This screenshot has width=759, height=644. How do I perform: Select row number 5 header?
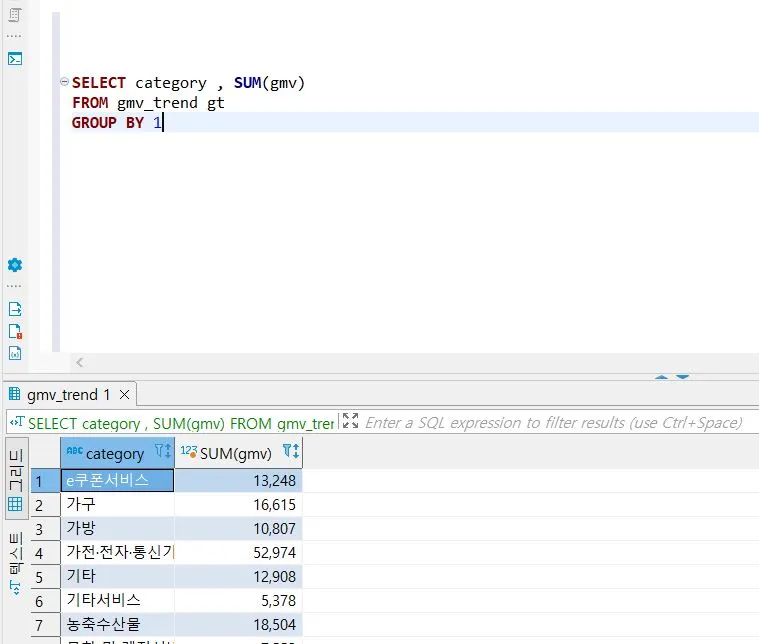pyautogui.click(x=46, y=577)
